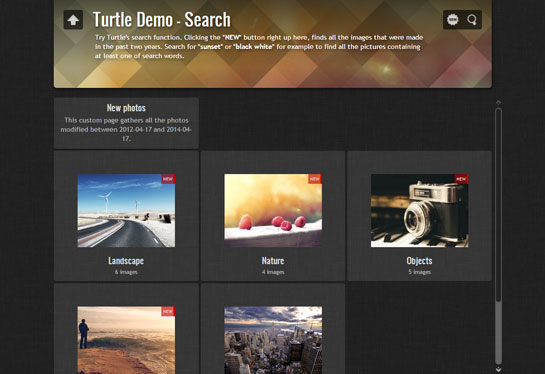Open the Objects vintage camera thumbnail

[420, 211]
